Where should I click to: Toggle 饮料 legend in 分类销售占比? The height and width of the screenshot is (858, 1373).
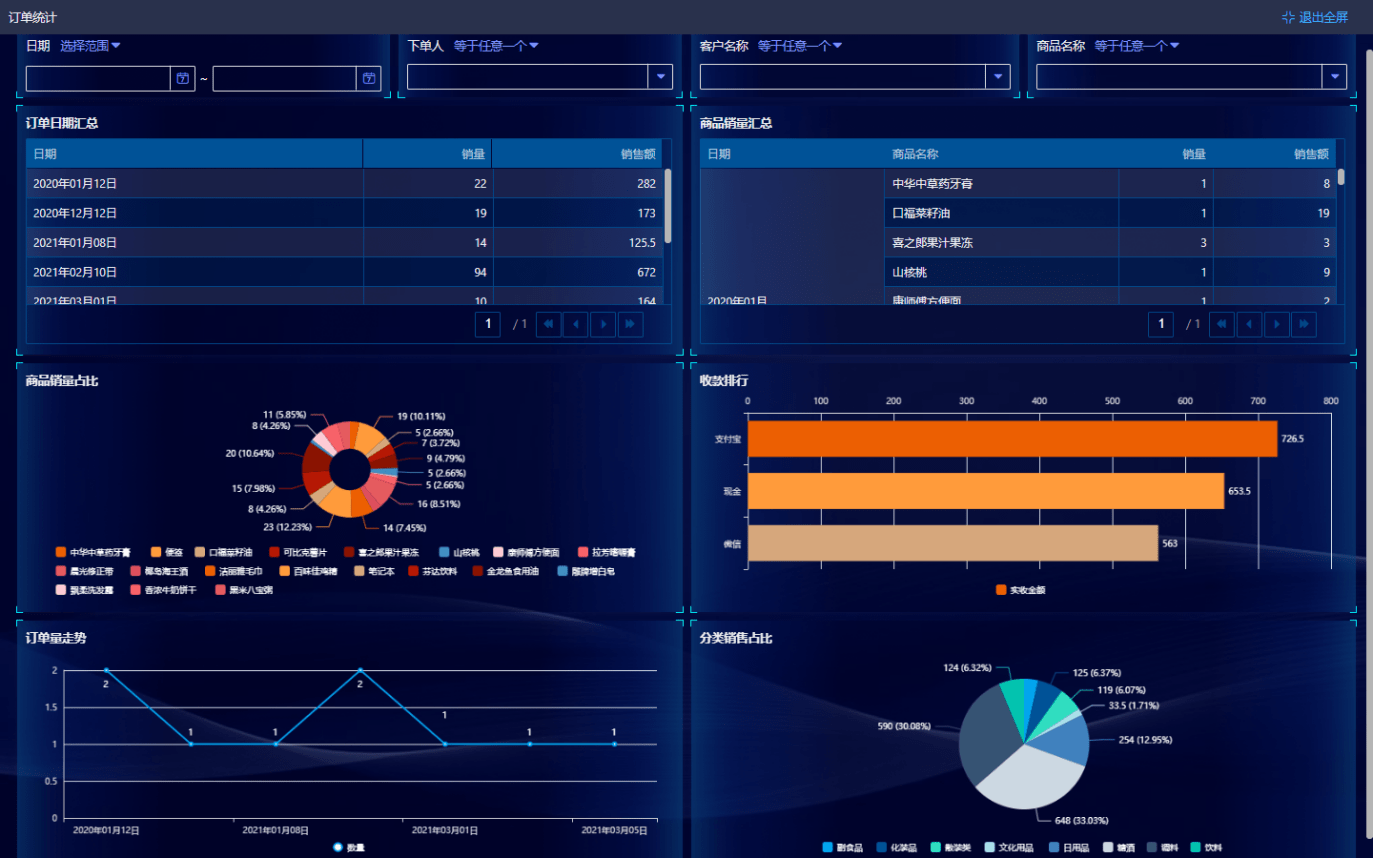(1207, 847)
